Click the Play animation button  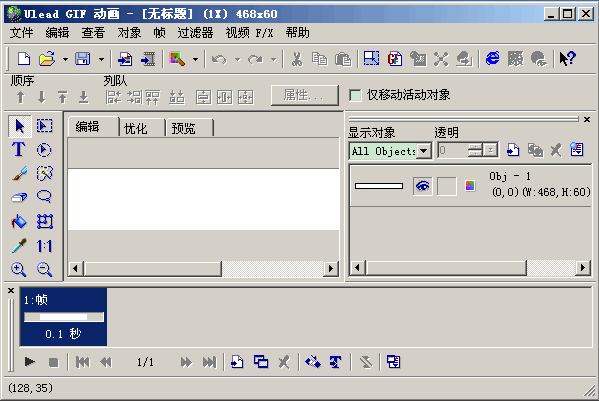(29, 362)
